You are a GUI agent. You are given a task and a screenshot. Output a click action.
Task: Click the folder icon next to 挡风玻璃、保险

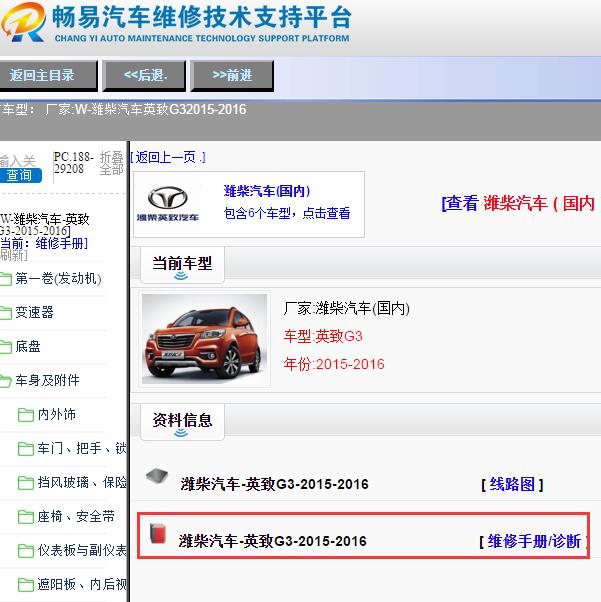point(26,483)
